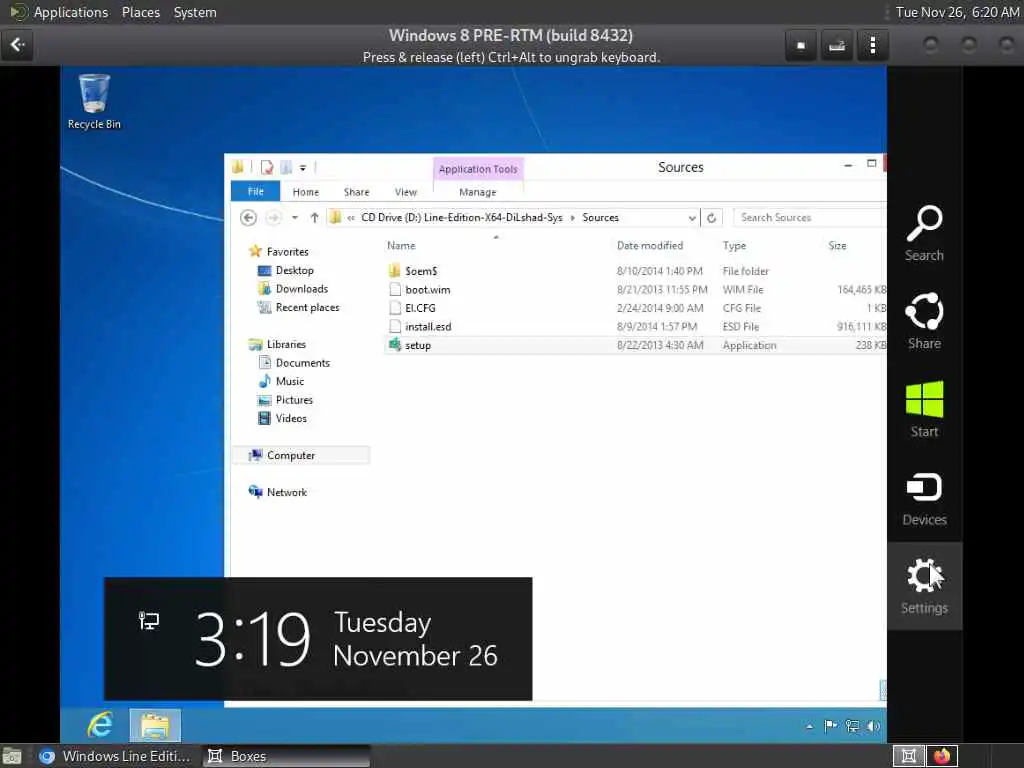
Task: Expand address bar history dropdown
Action: click(x=692, y=217)
